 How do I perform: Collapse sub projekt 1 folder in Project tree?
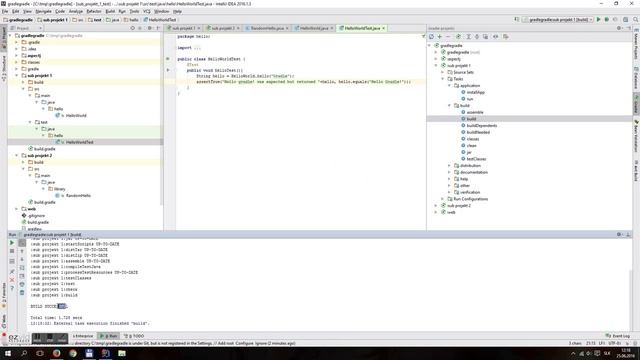tap(17, 76)
